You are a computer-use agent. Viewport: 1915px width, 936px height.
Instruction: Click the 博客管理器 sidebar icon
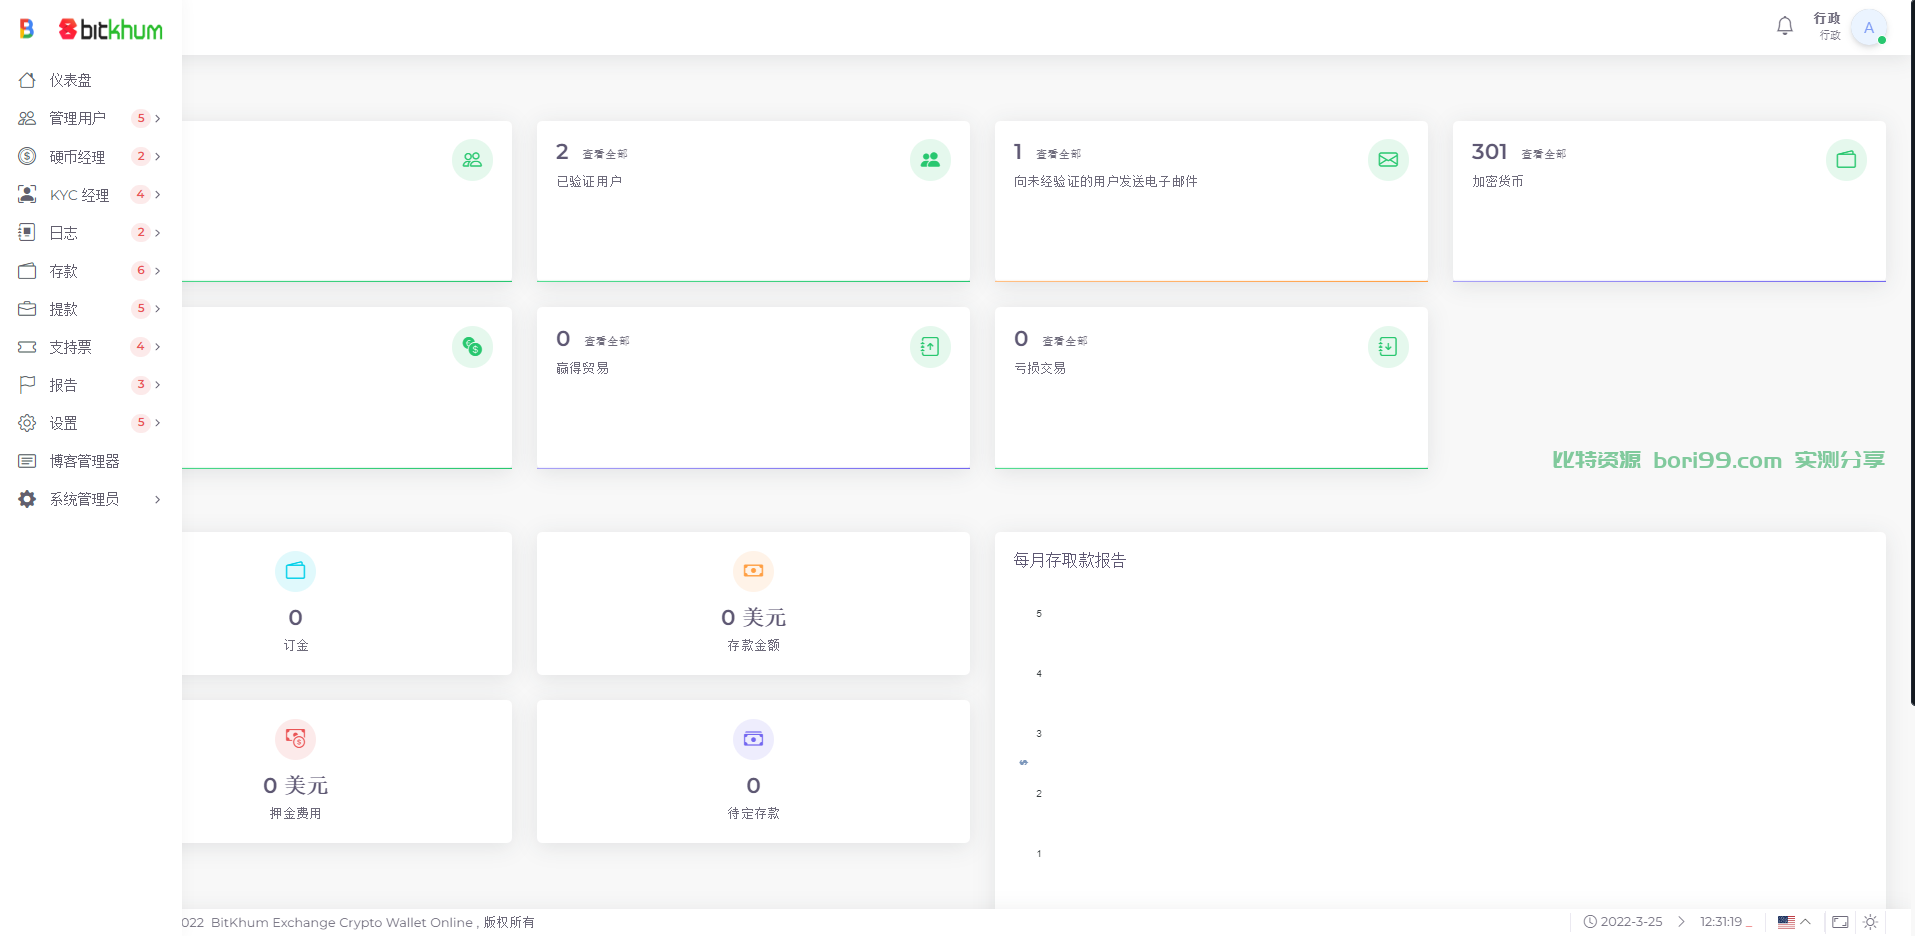coord(27,461)
